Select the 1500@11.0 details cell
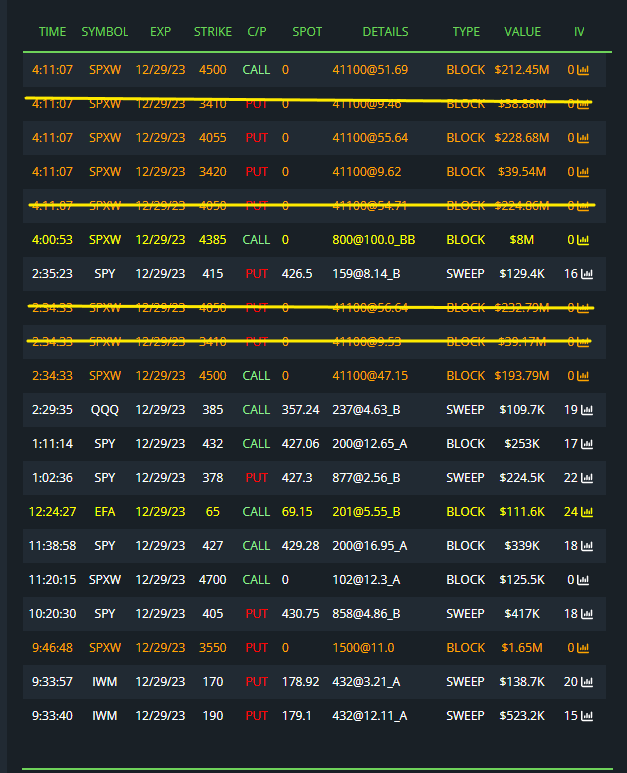The image size is (627, 773). point(363,648)
